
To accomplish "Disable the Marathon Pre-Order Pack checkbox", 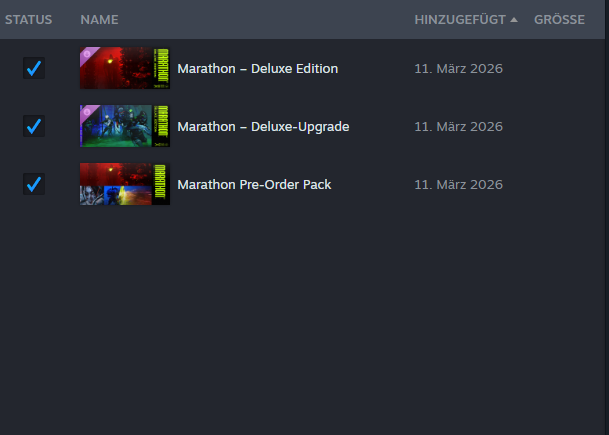I will [x=34, y=184].
